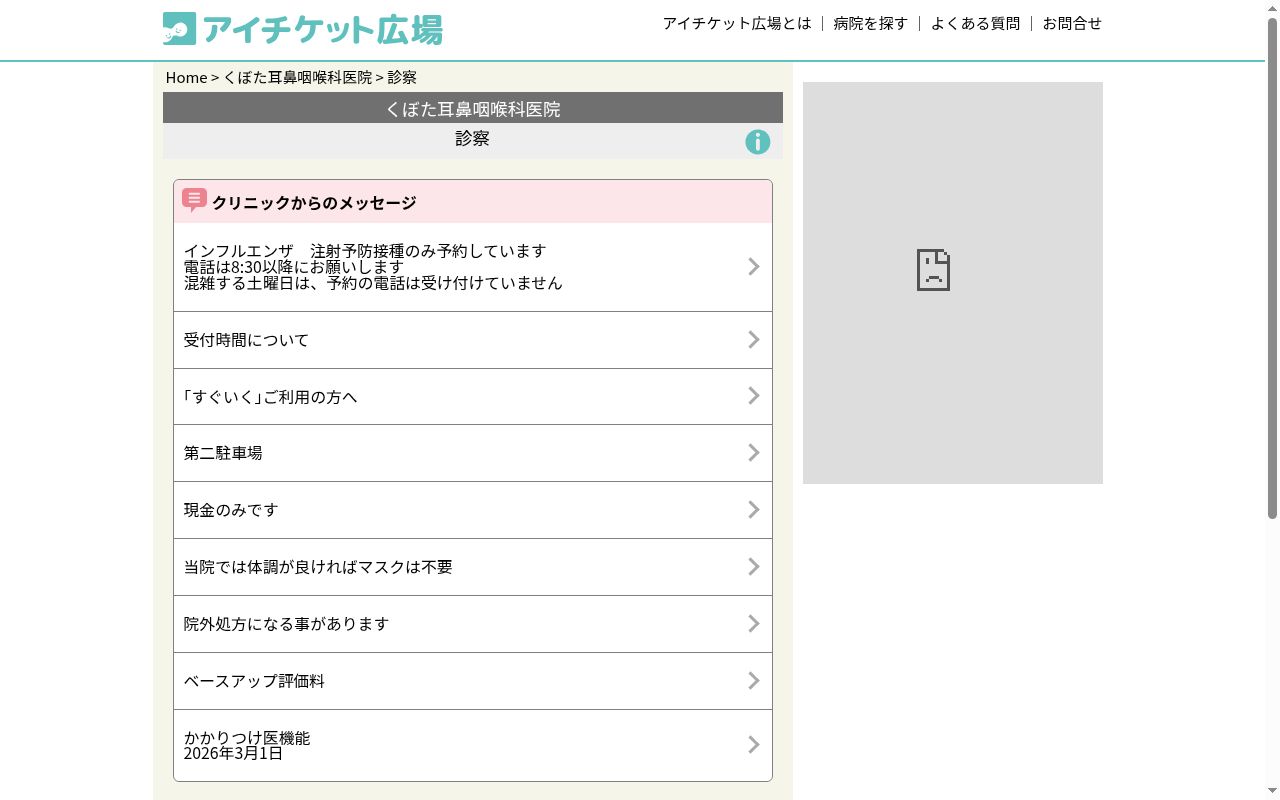The height and width of the screenshot is (800, 1280).
Task: Select かかりつけ医機能 2026年3月1日 text
Action: point(247,745)
